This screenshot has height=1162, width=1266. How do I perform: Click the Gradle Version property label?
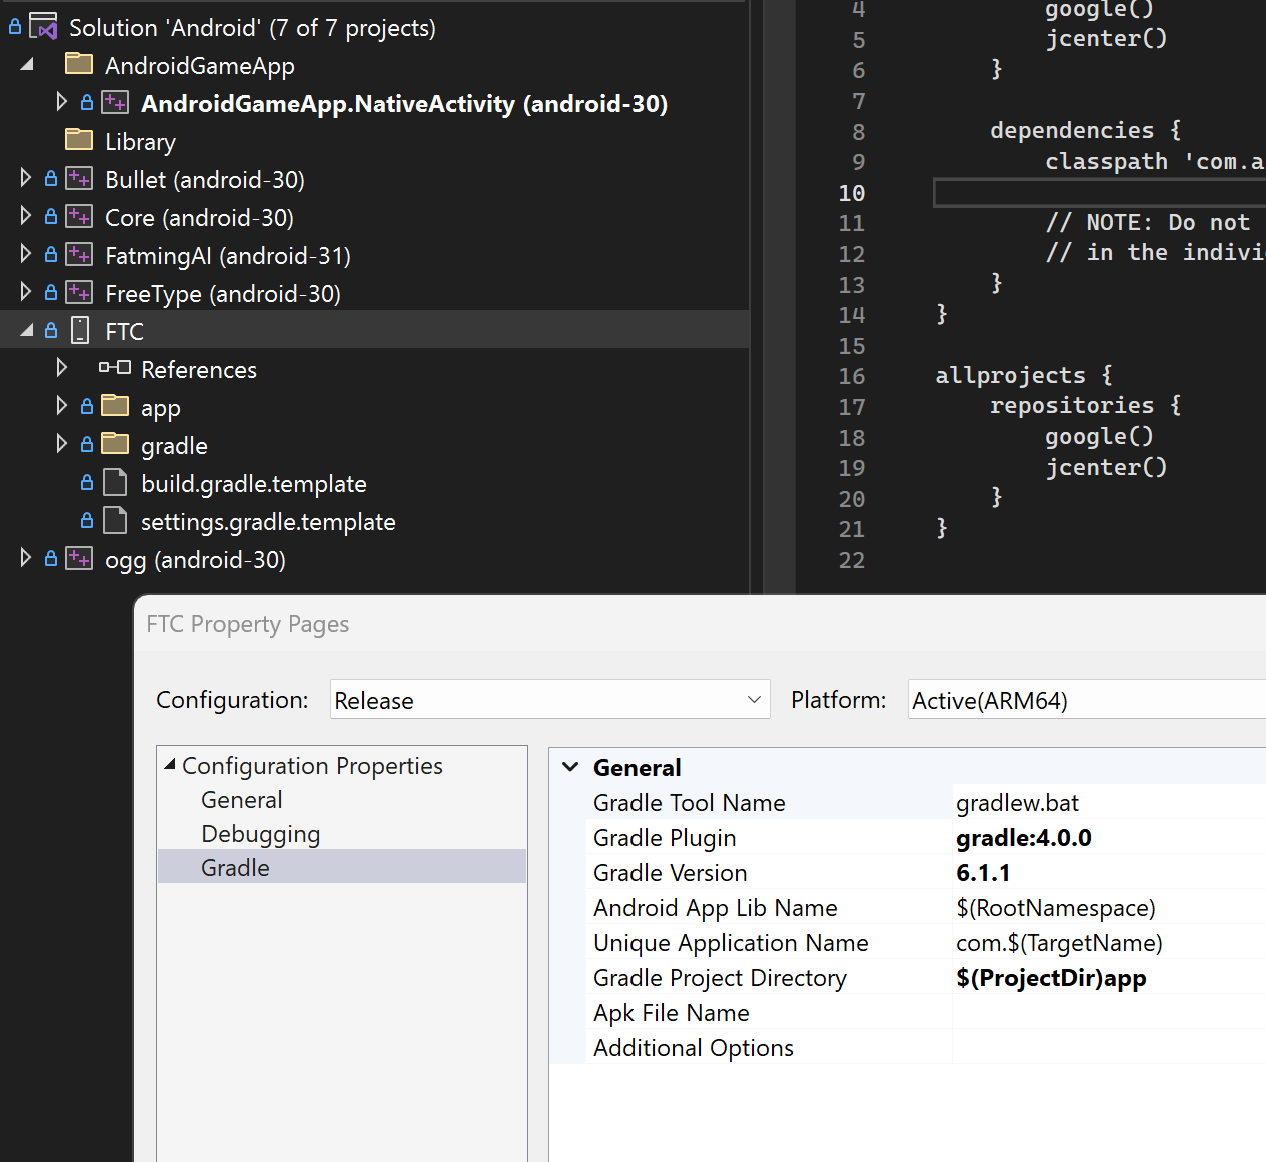click(670, 873)
